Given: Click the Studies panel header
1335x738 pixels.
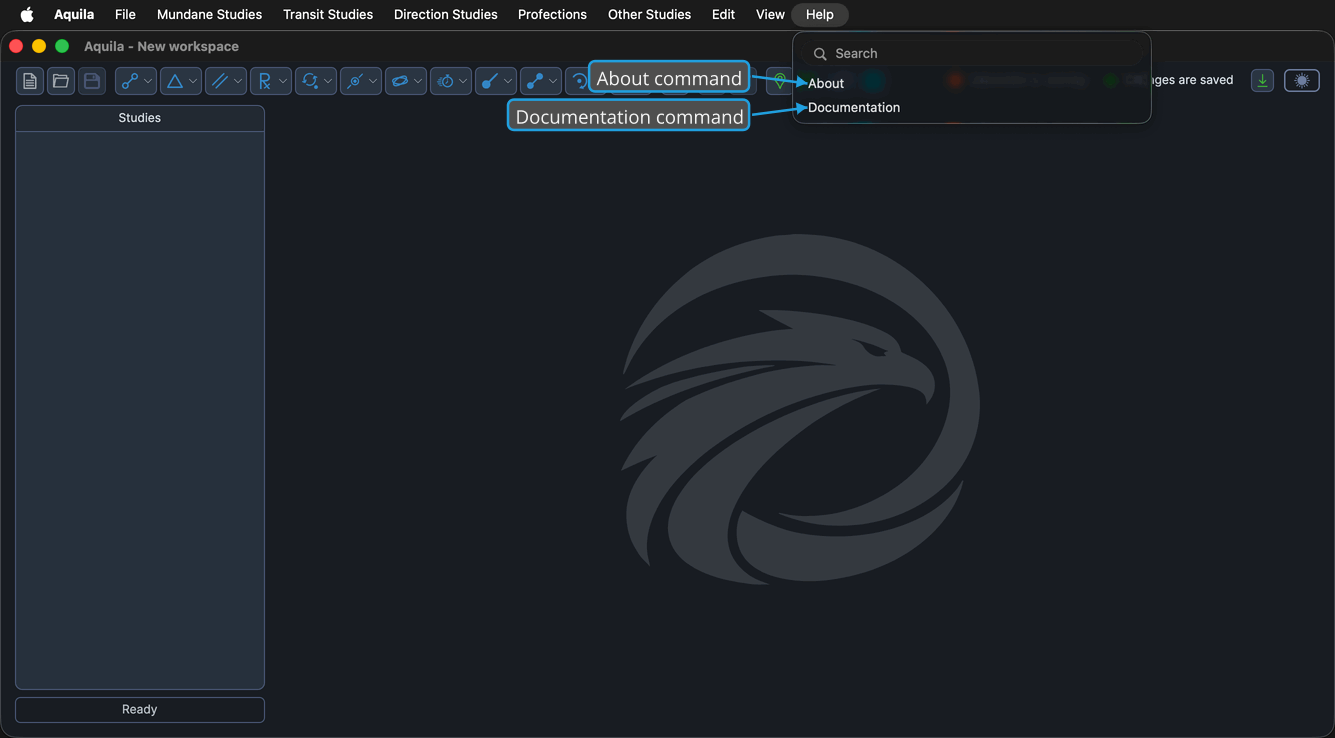Looking at the screenshot, I should 140,118.
